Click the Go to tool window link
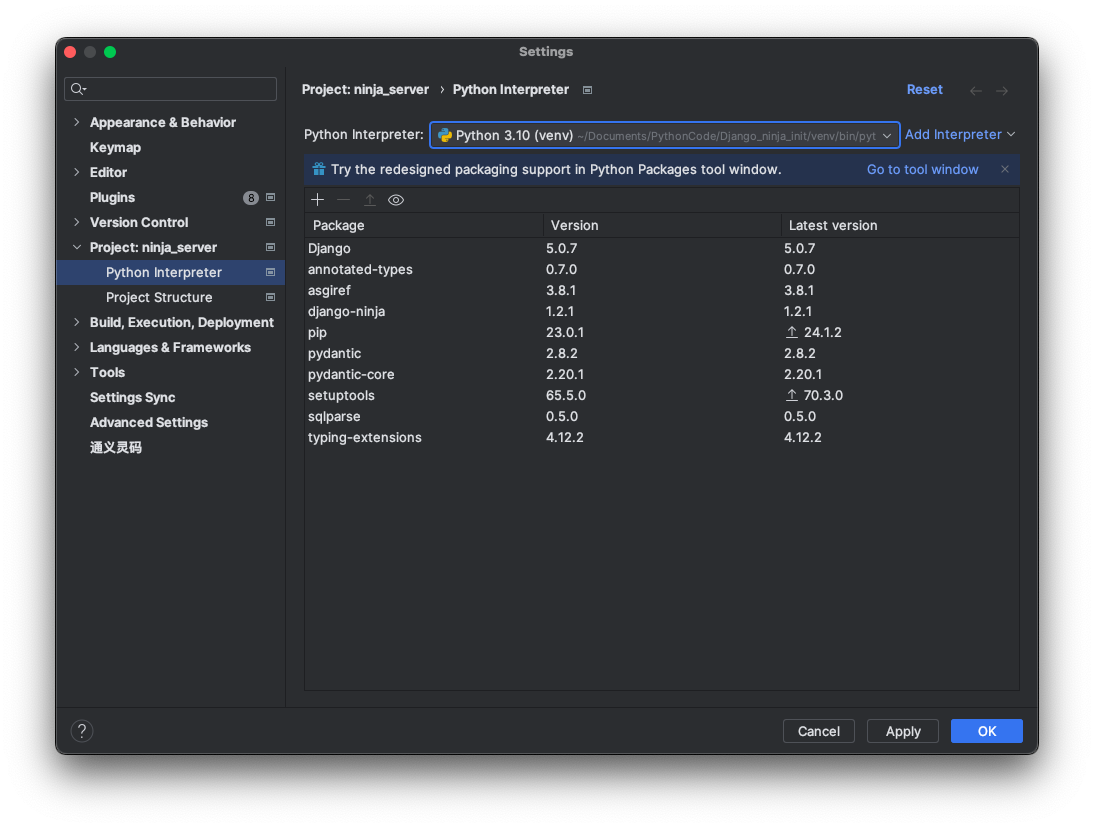1094x828 pixels. 922,169
